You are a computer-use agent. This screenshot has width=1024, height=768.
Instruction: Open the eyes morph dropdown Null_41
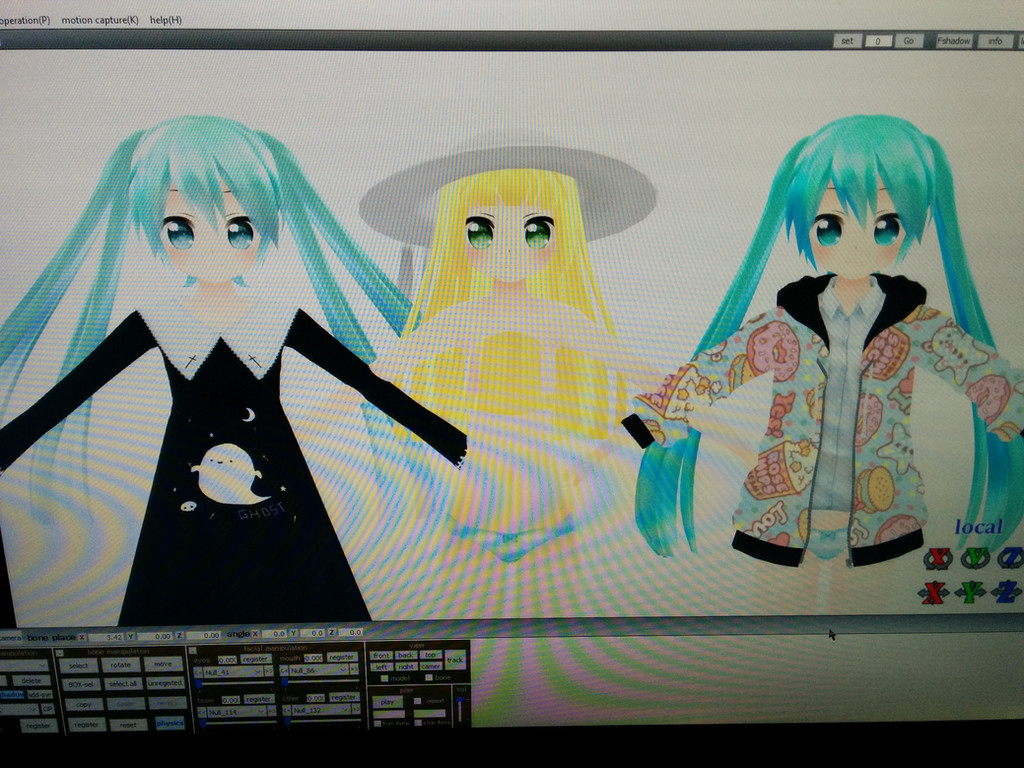pos(233,672)
